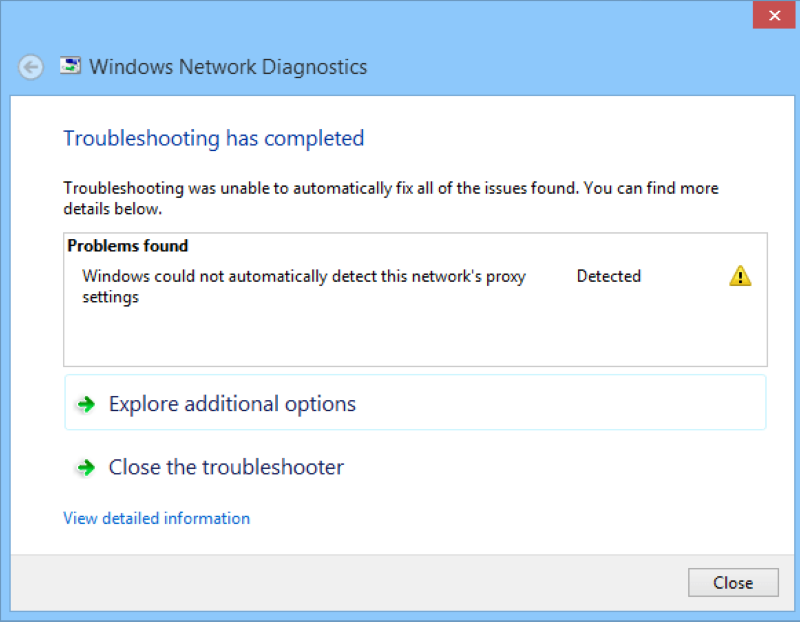Click the Troubleshooting has completed heading
Image resolution: width=800 pixels, height=622 pixels.
[x=214, y=138]
